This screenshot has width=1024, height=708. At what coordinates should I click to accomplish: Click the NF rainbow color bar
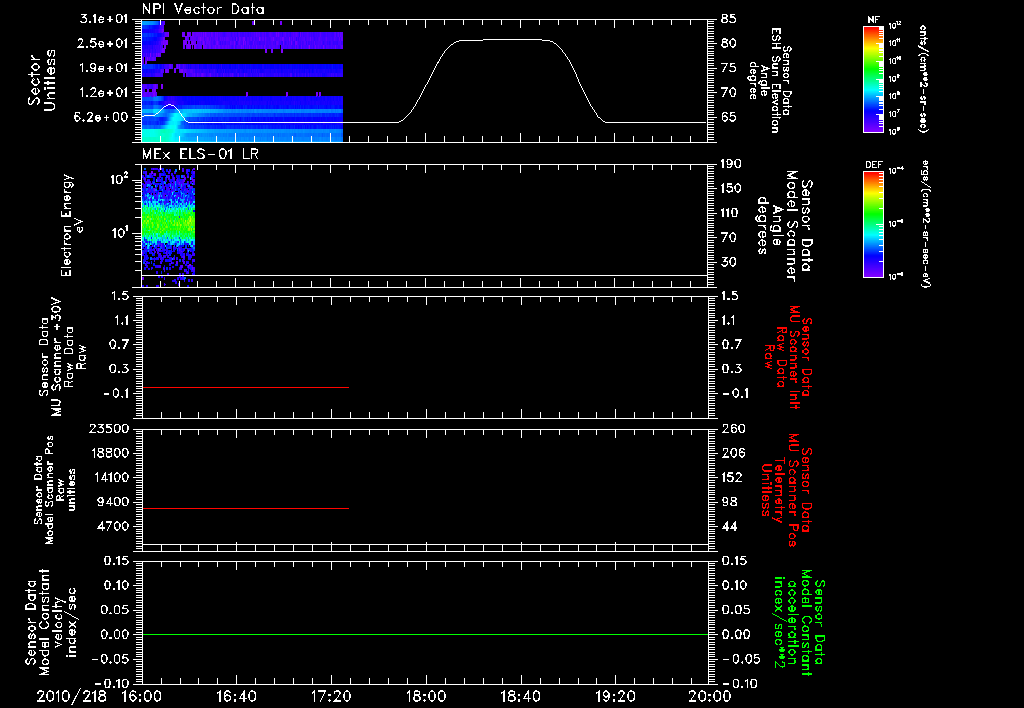tap(874, 78)
